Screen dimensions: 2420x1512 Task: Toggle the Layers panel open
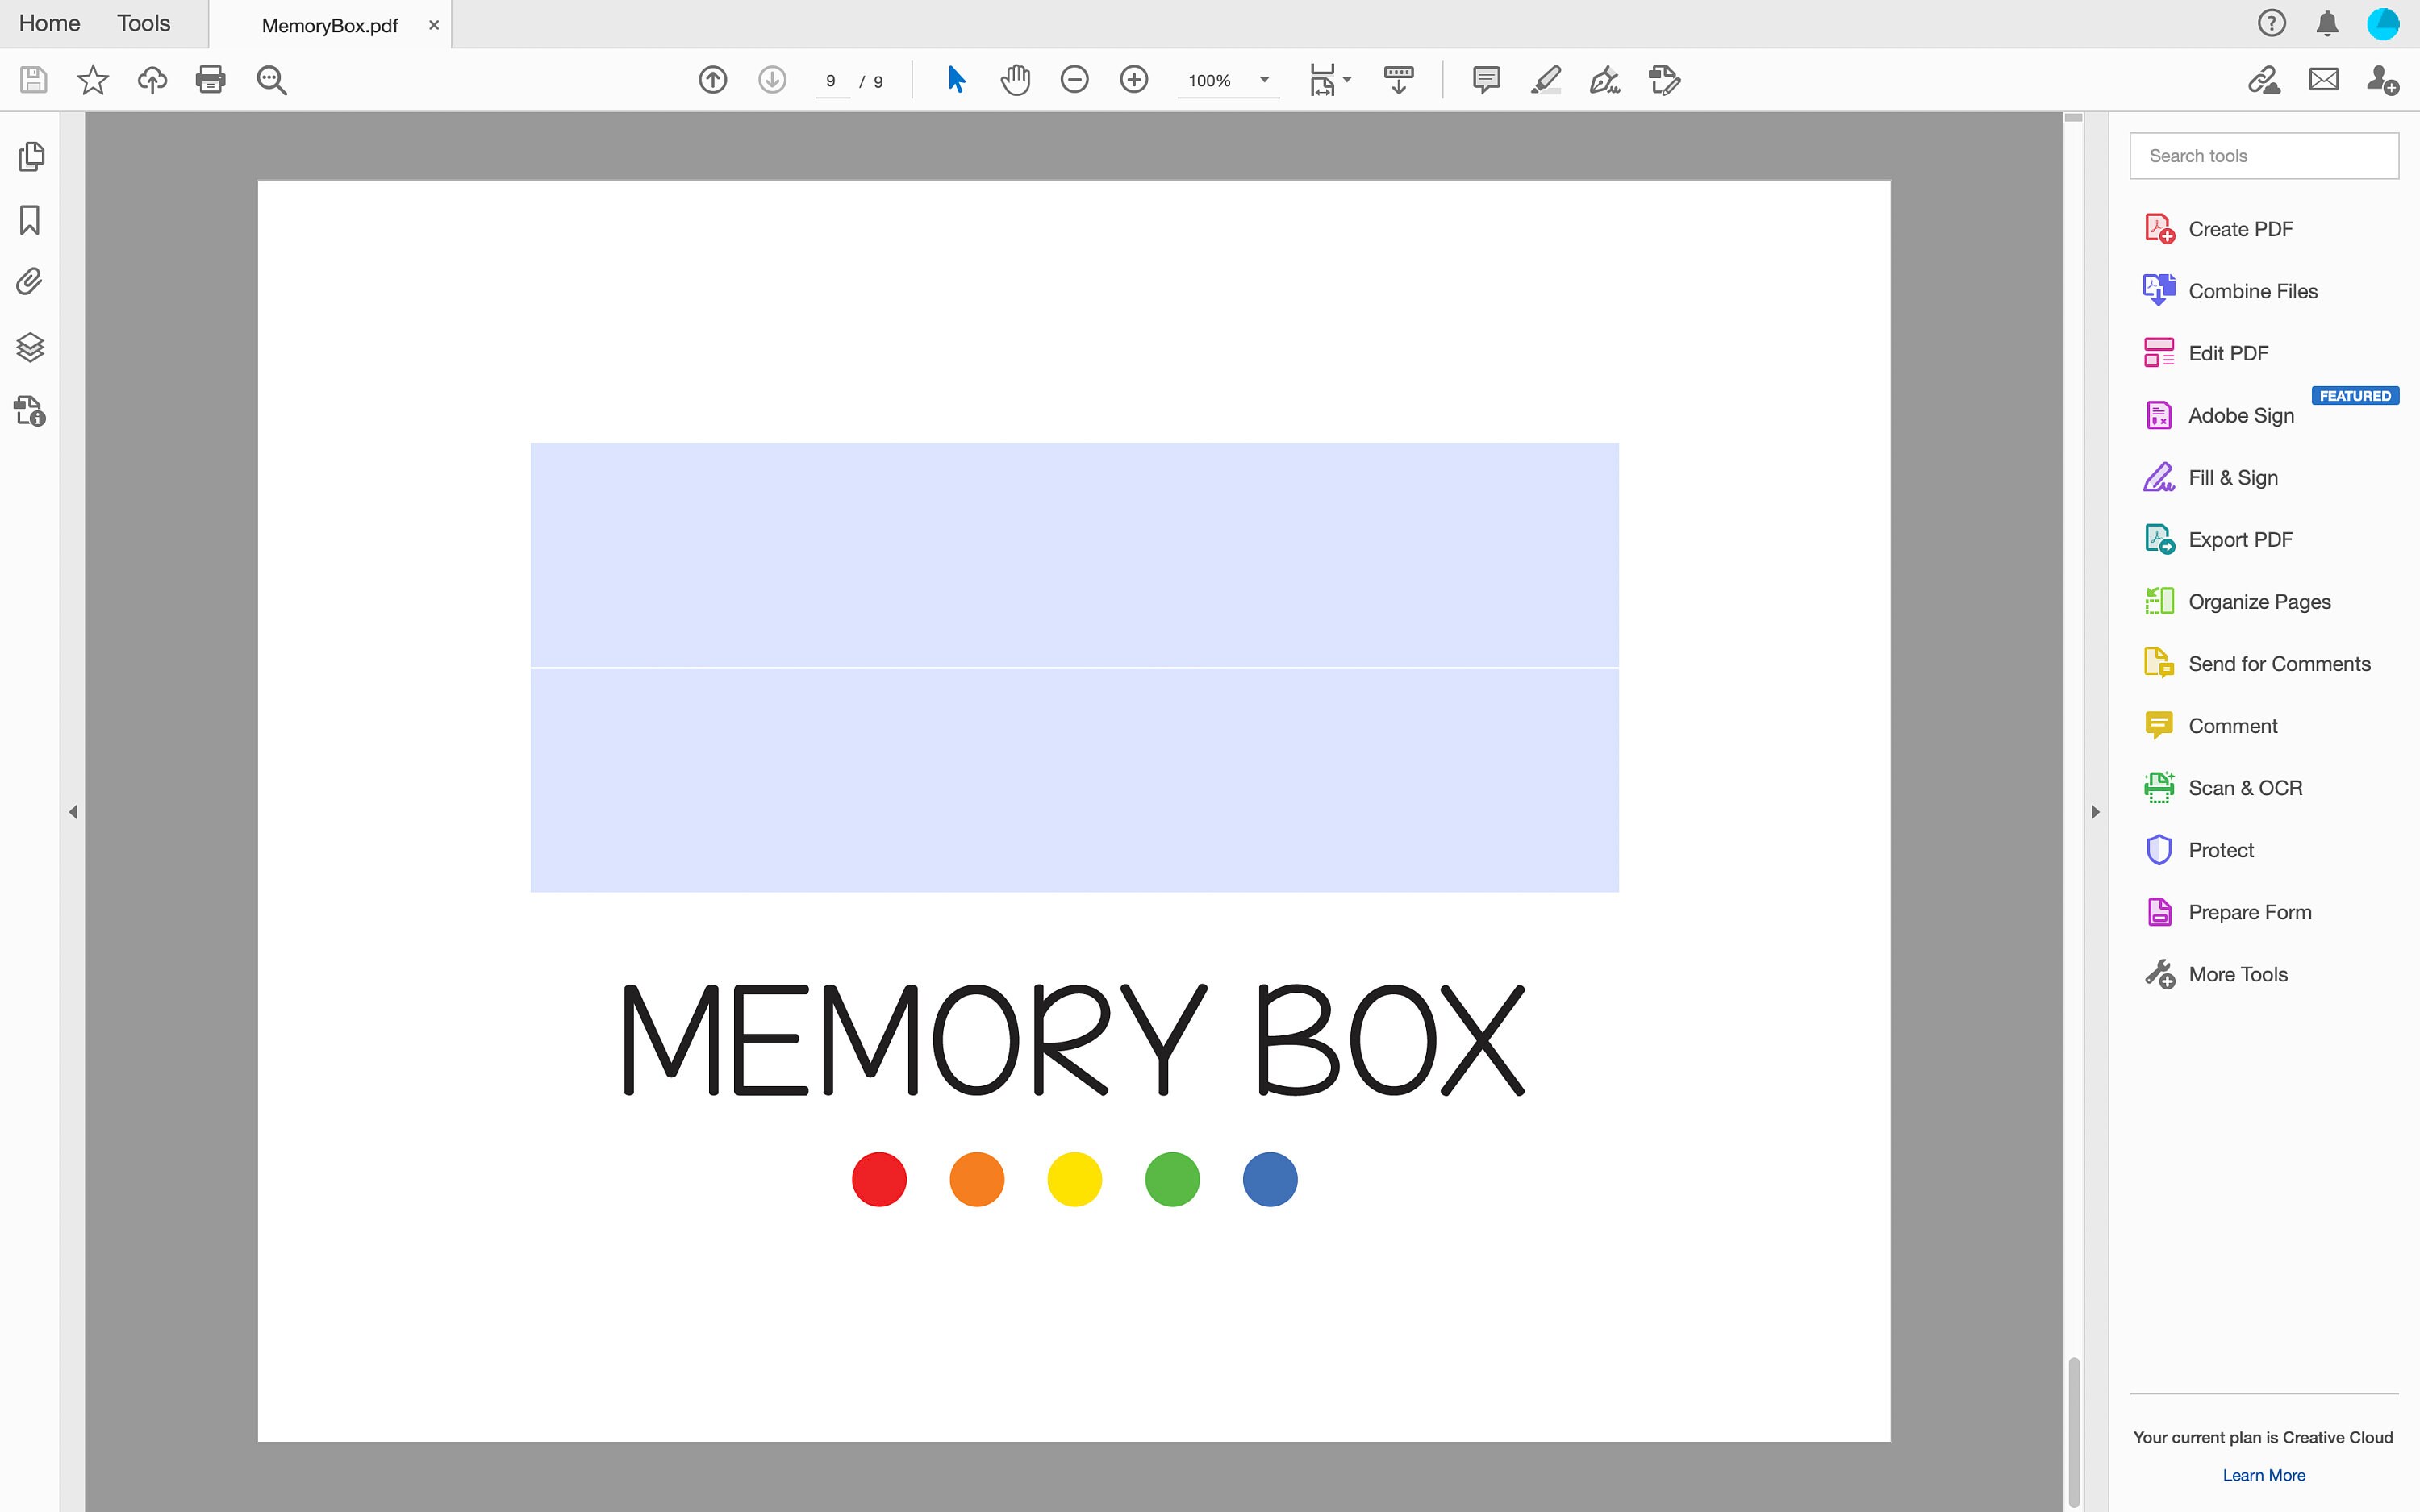pos(31,347)
